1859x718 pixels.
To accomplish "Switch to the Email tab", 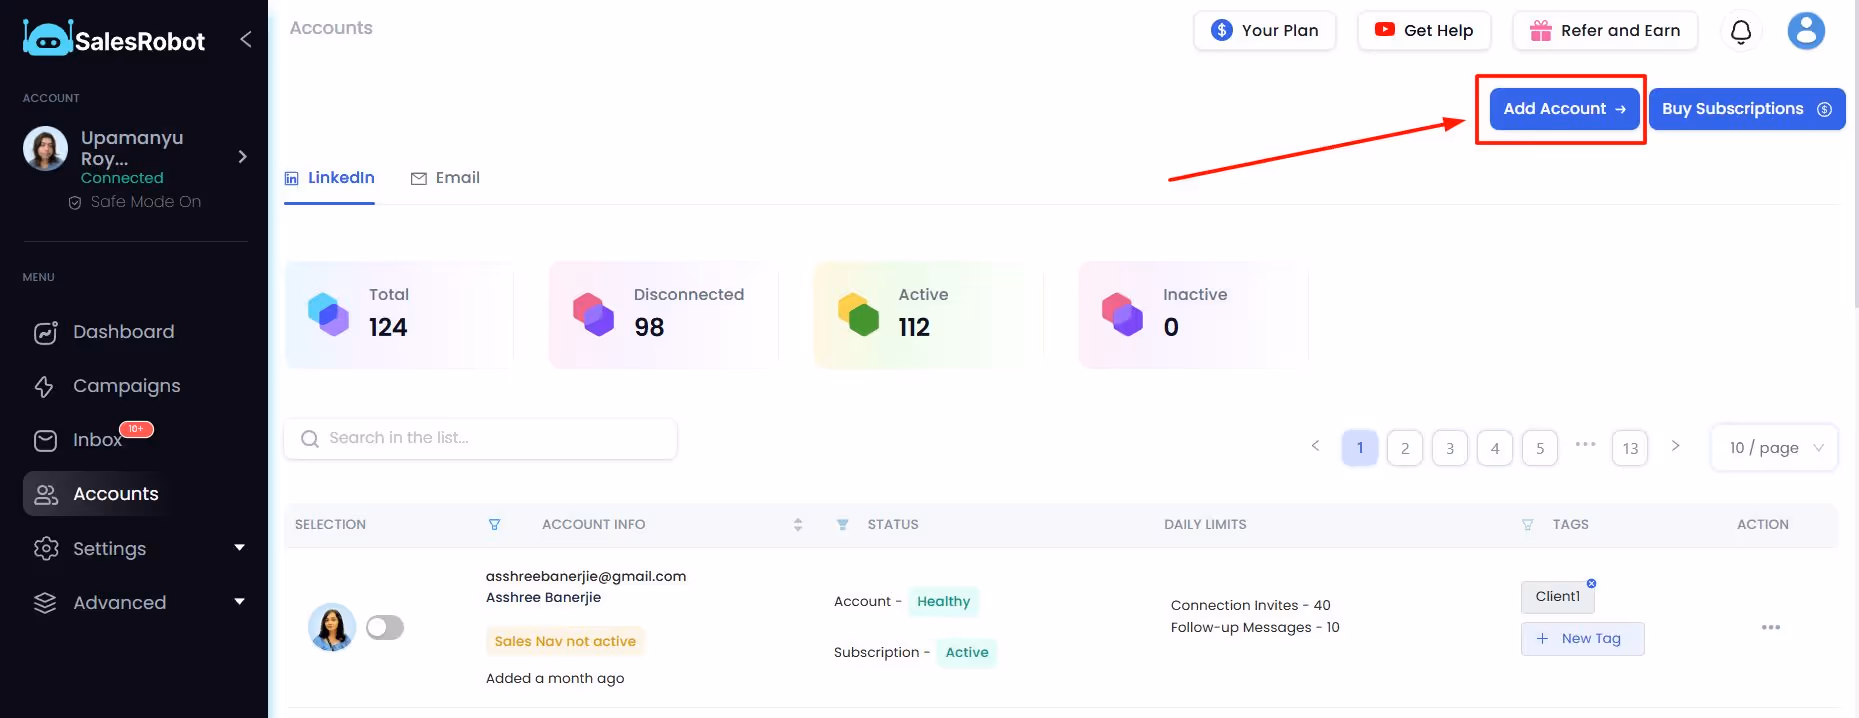I will (x=445, y=178).
